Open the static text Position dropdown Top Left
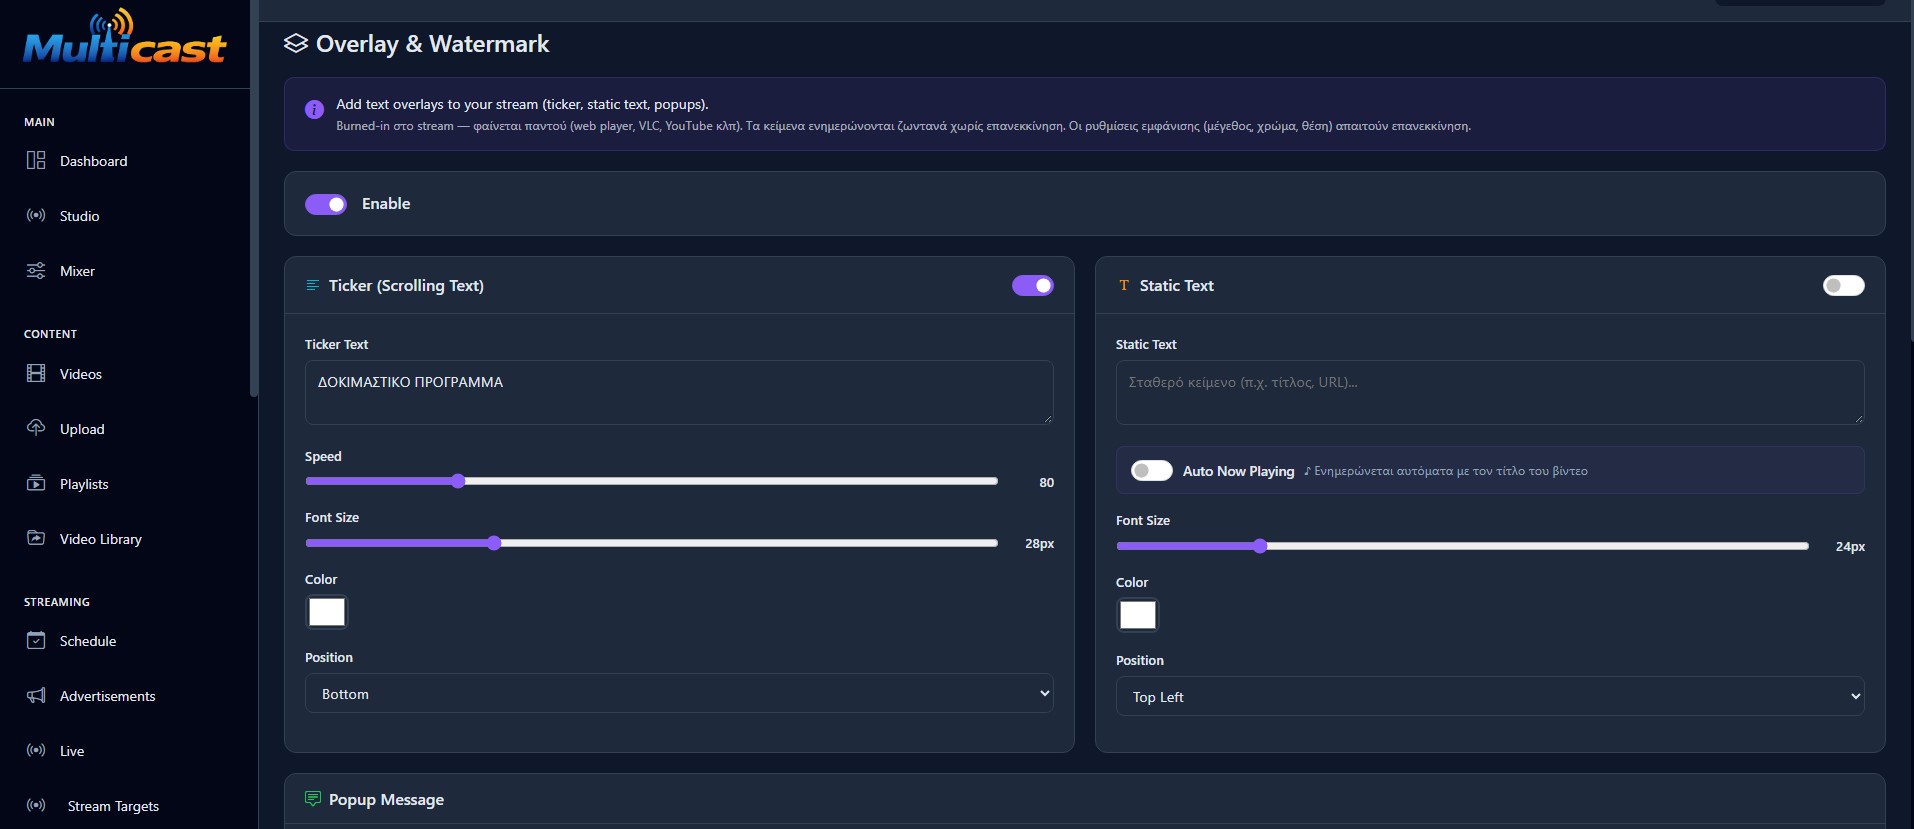Image resolution: width=1914 pixels, height=829 pixels. (x=1490, y=696)
